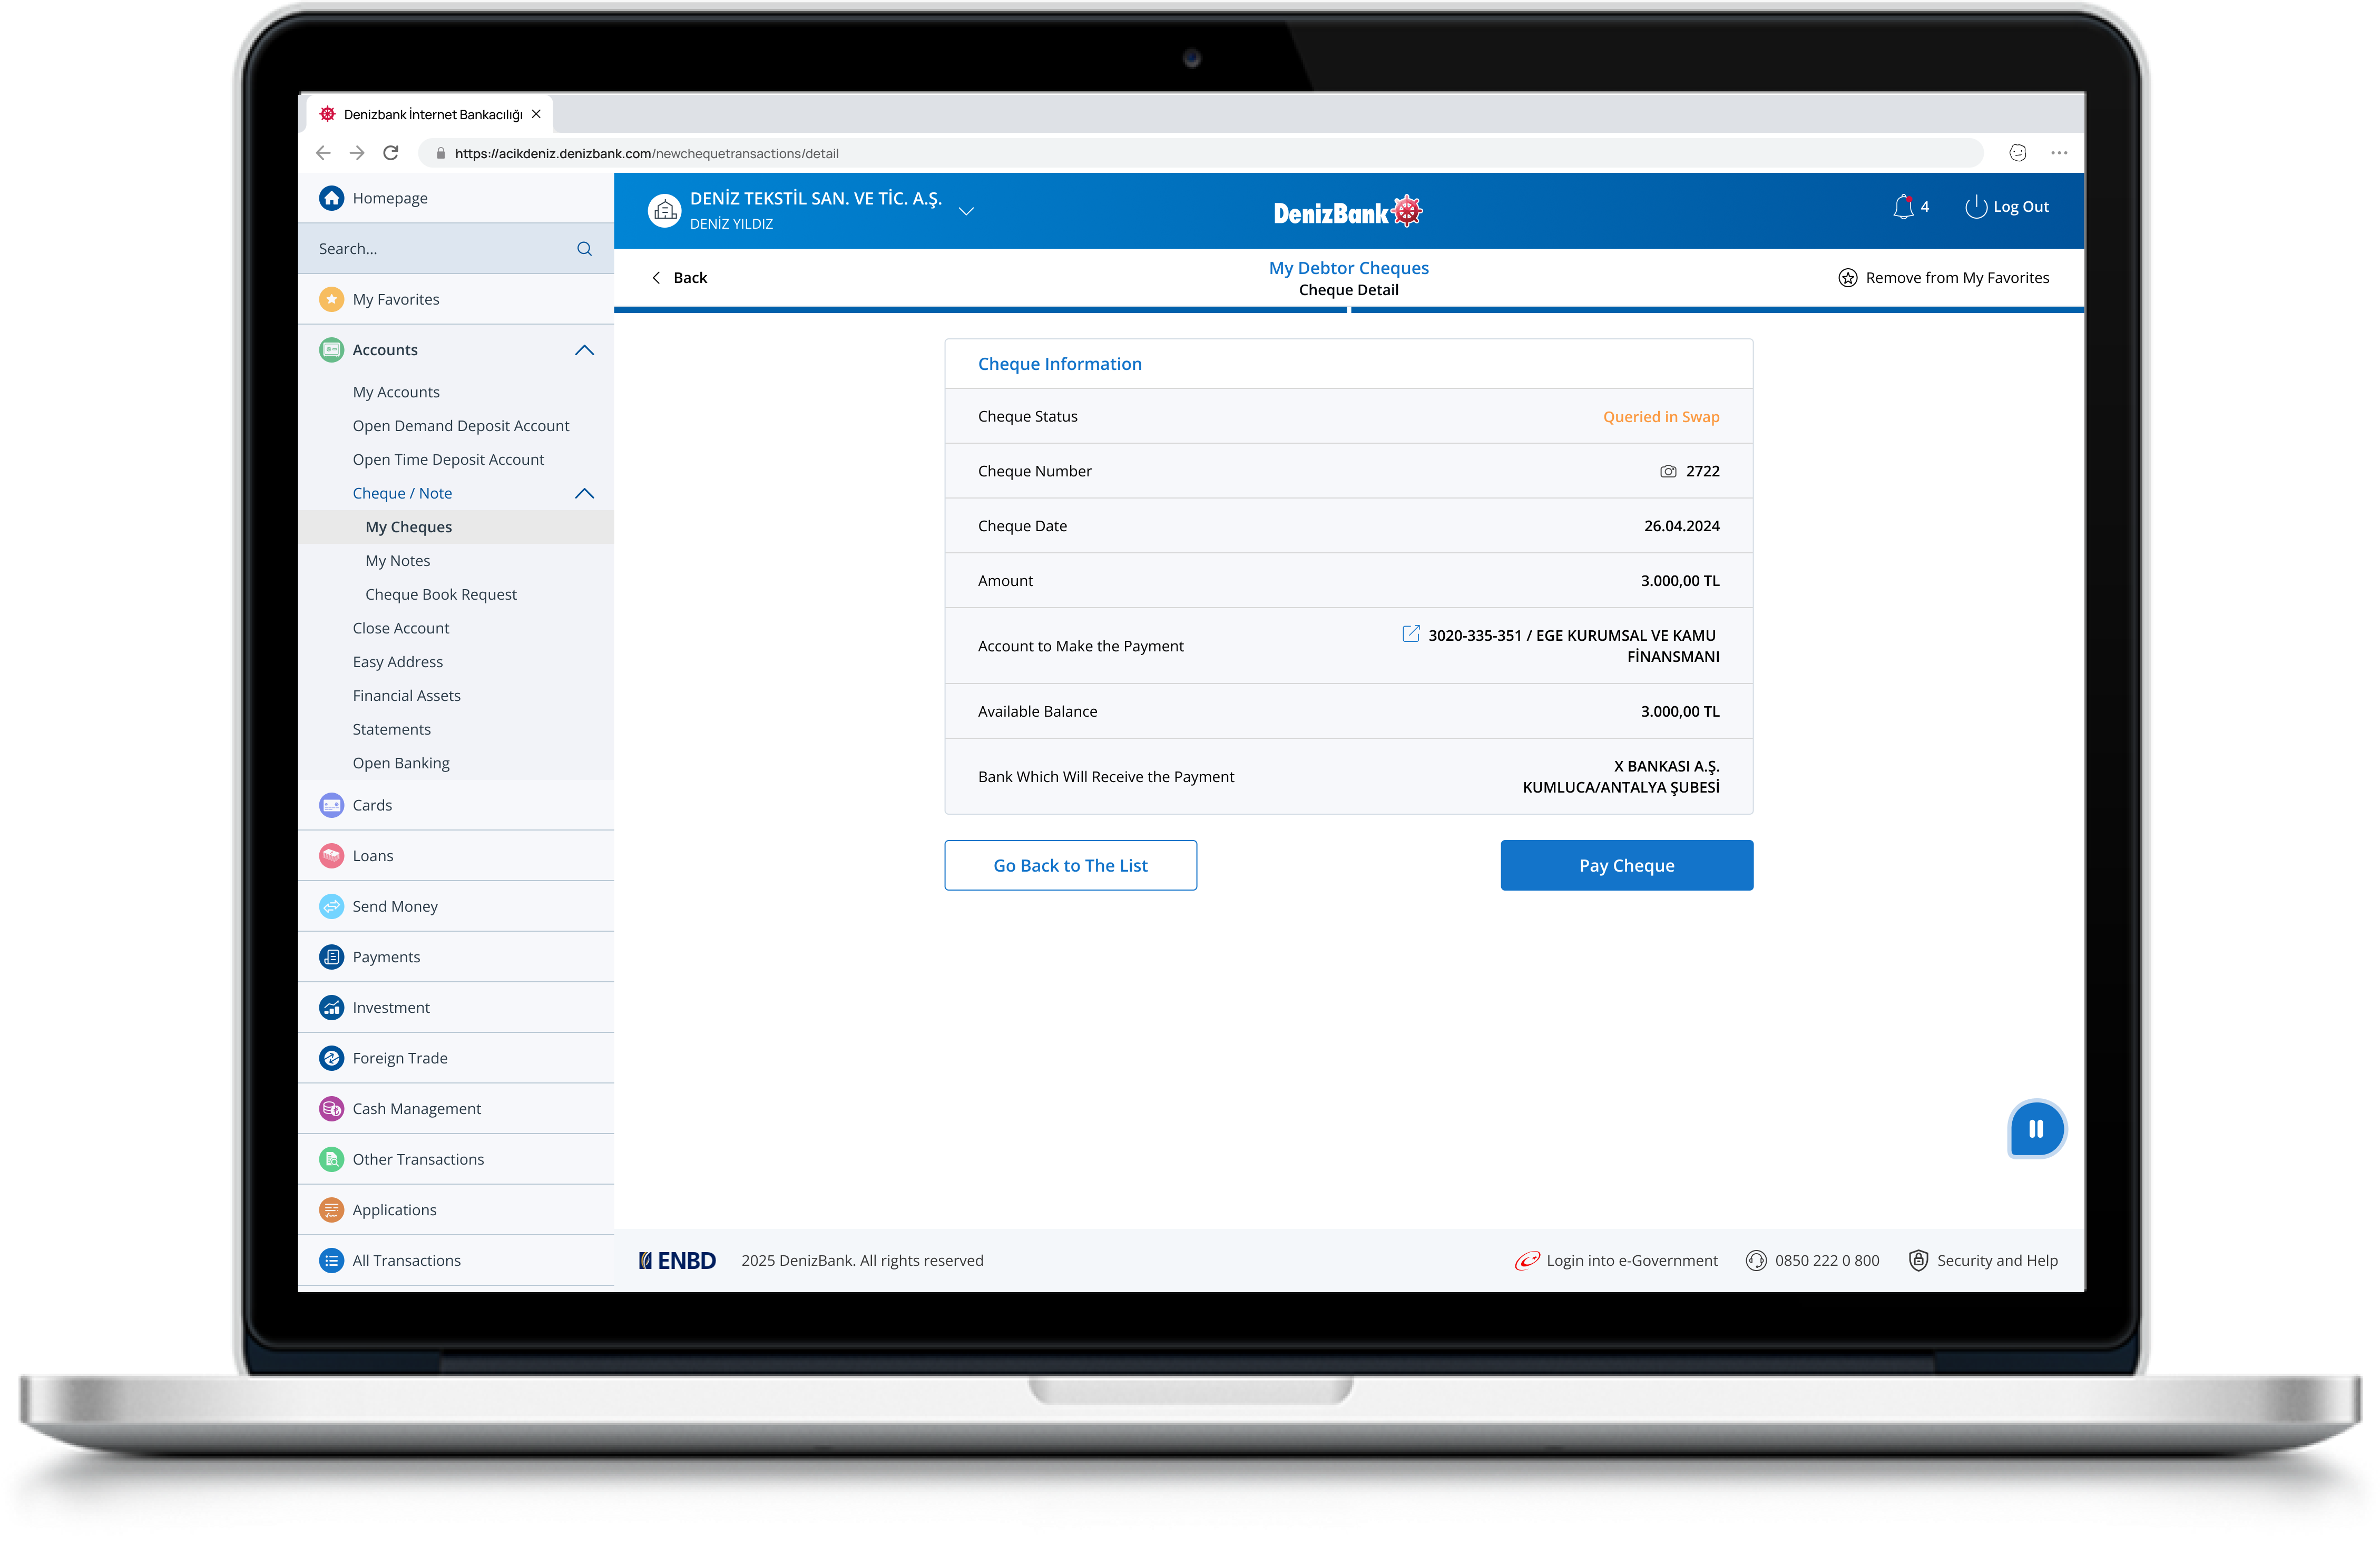Click into the sidebar Search field
This screenshot has height=1543, width=2380.
click(440, 249)
